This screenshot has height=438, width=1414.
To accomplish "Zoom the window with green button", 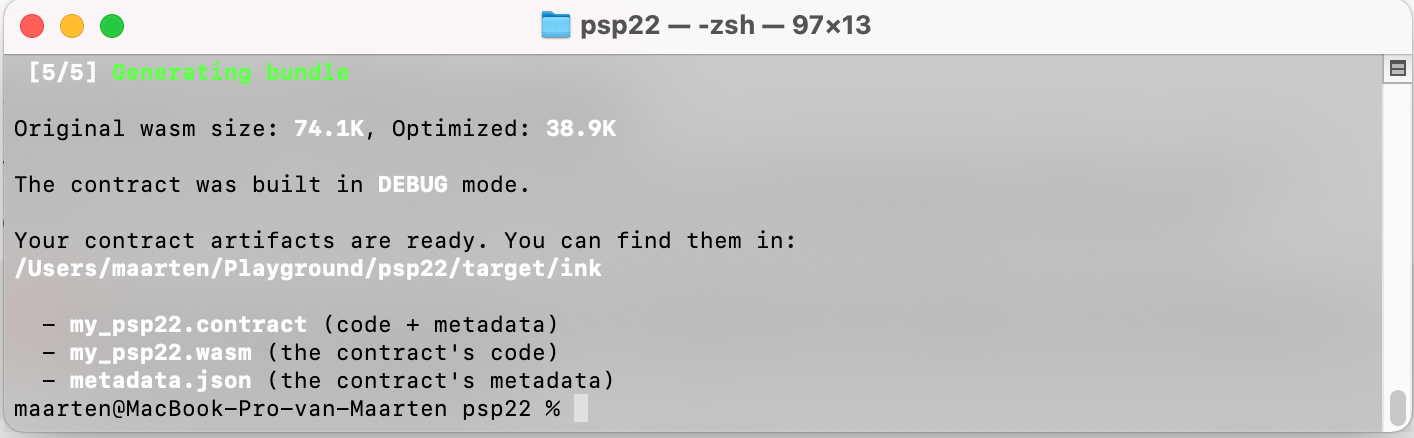I will pyautogui.click(x=112, y=26).
